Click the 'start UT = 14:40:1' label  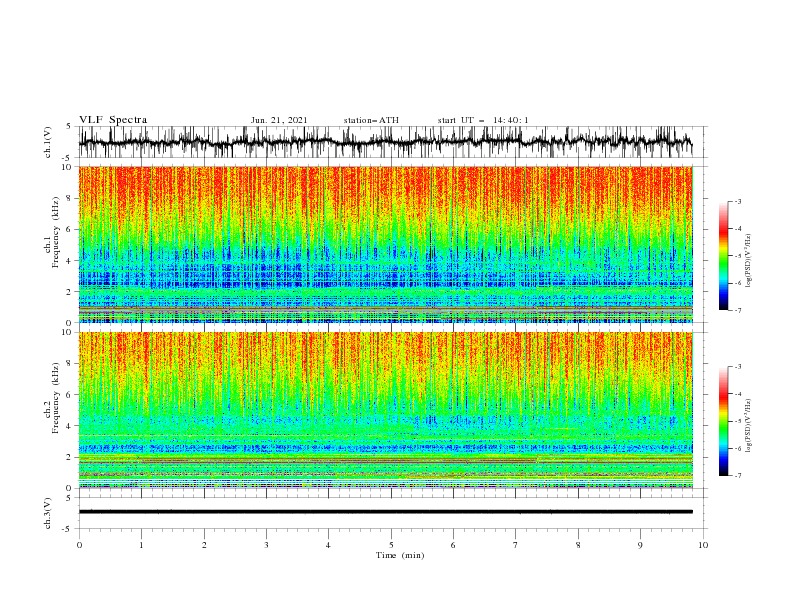pyautogui.click(x=483, y=120)
